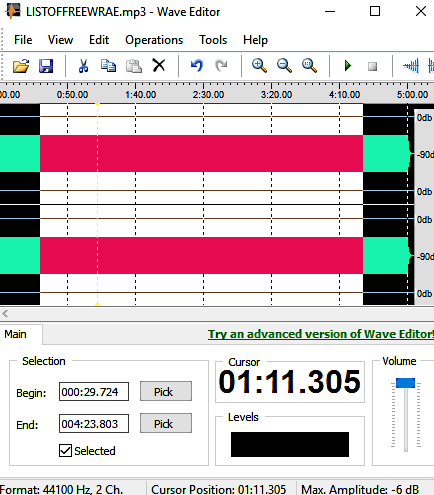This screenshot has height=495, width=434.
Task: Switch to the Main tab
Action: (x=15, y=334)
